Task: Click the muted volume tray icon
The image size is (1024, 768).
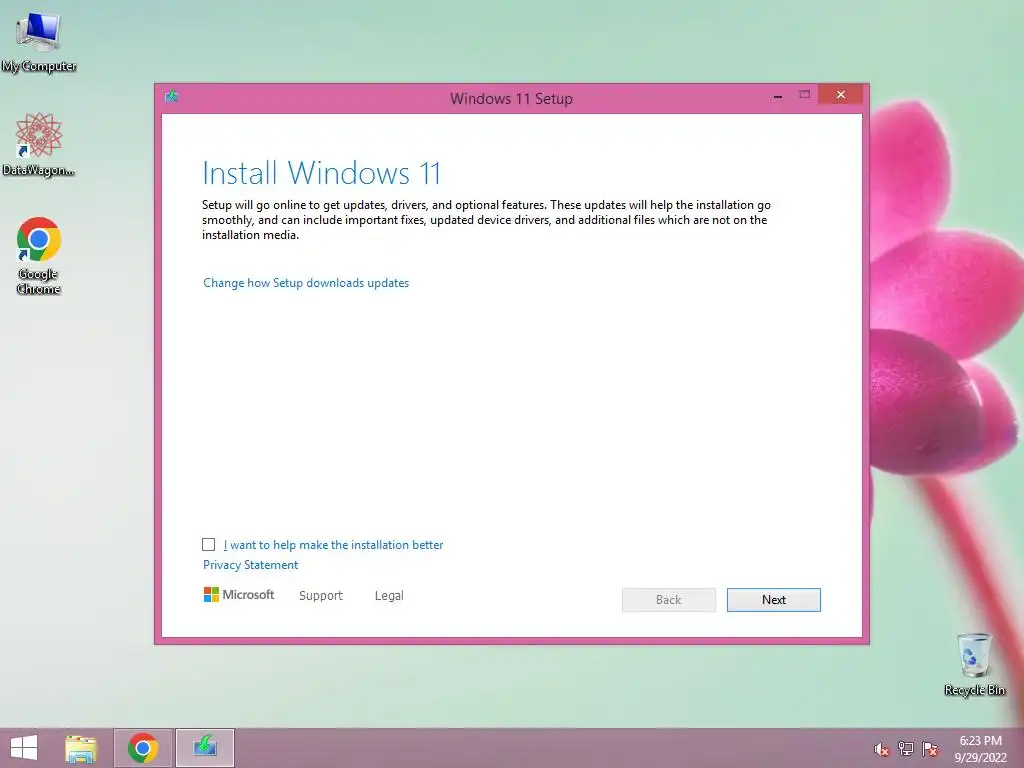Action: (882, 749)
